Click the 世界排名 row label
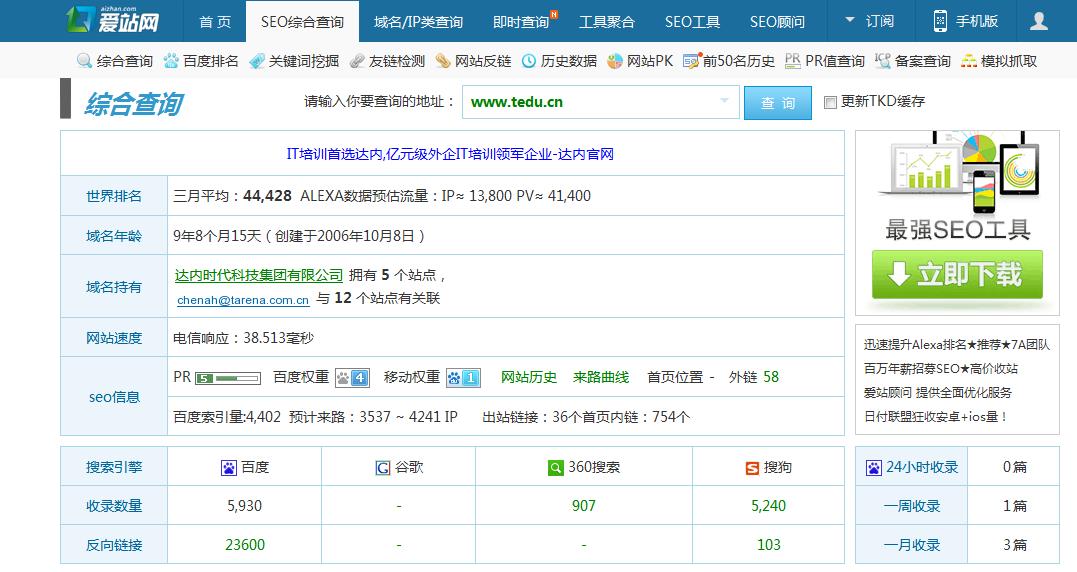 point(114,196)
